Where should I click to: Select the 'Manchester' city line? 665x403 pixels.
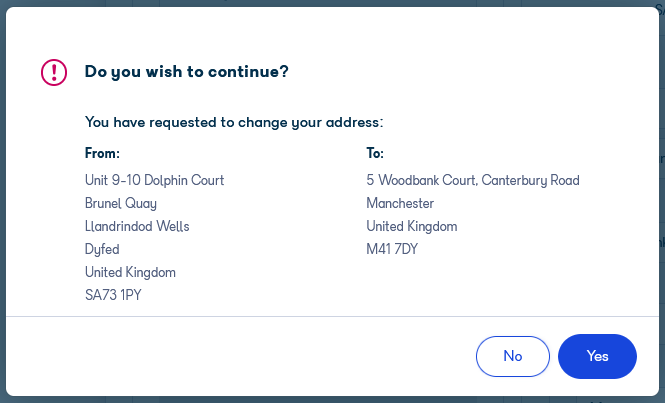pos(400,203)
